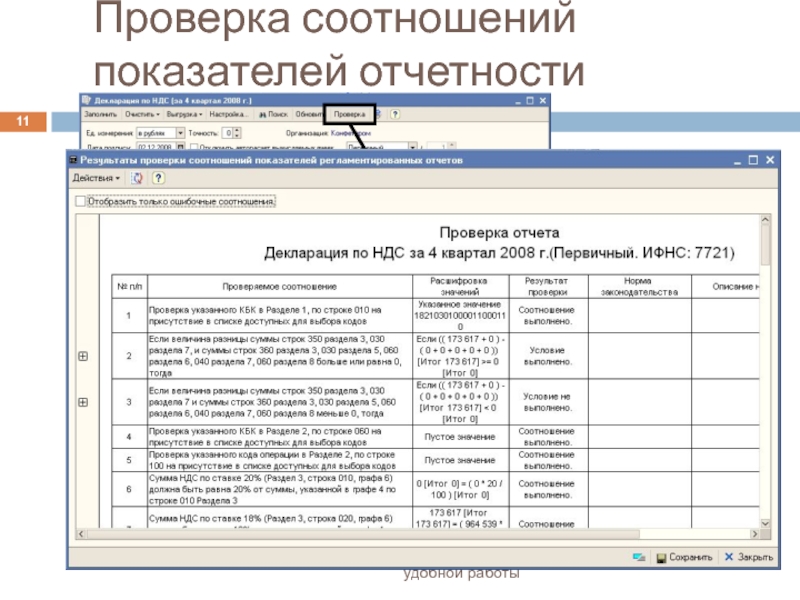
Task: Maximize the results window
Action: (x=753, y=160)
